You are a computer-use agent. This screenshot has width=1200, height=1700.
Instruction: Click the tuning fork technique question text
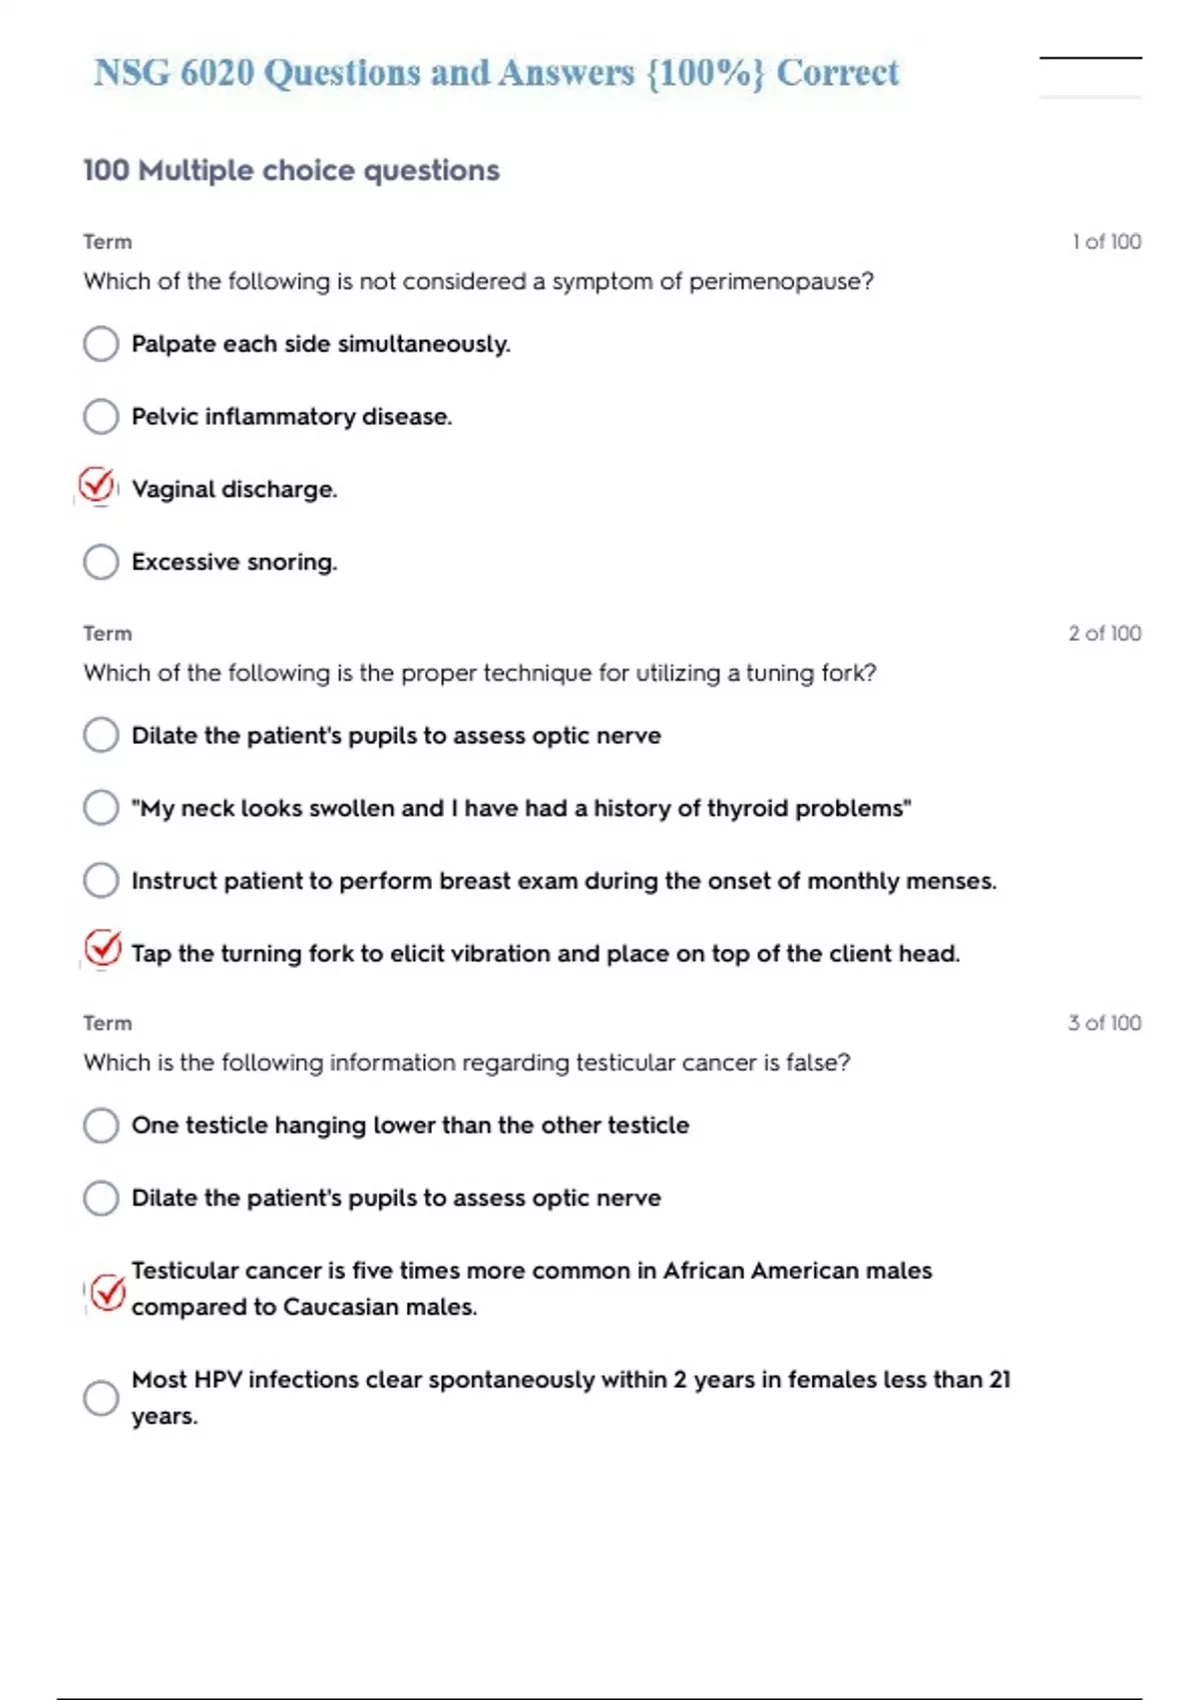click(x=480, y=673)
